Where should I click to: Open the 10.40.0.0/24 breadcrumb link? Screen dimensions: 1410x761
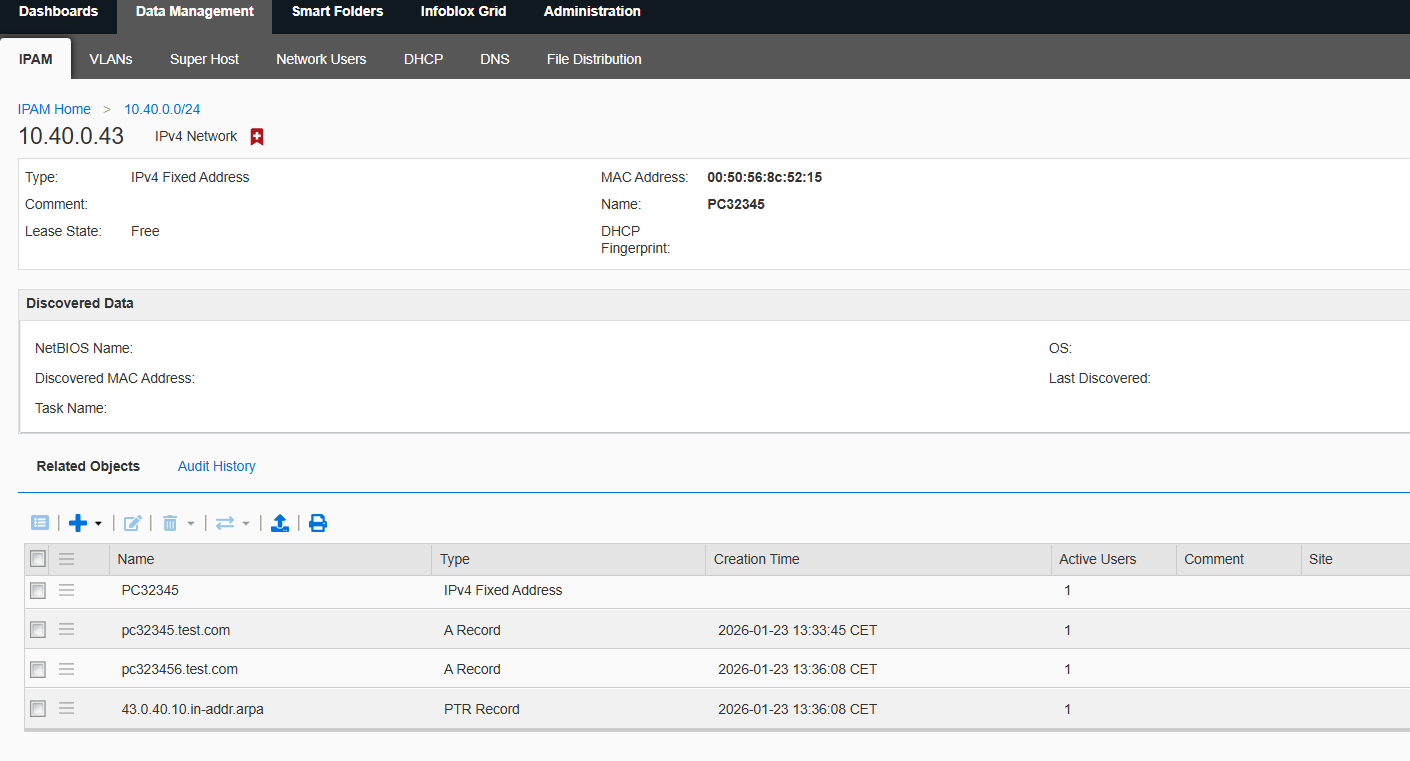click(x=162, y=109)
